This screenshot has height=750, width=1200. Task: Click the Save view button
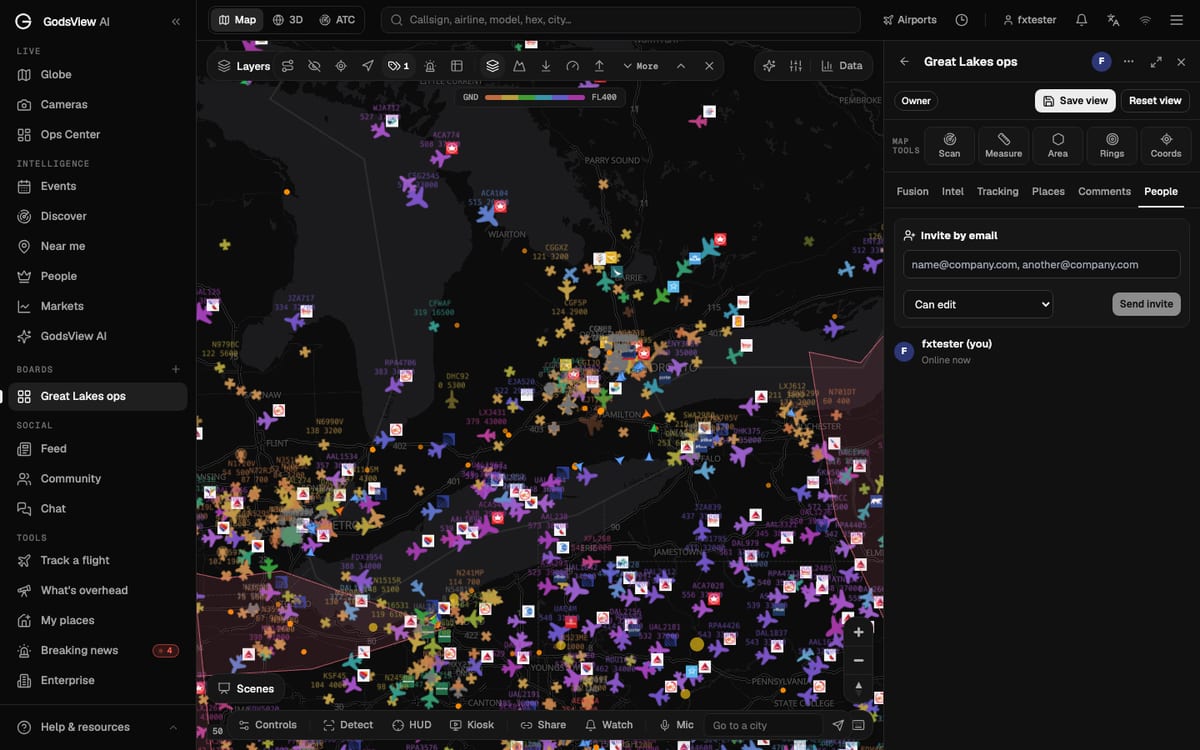tap(1075, 101)
